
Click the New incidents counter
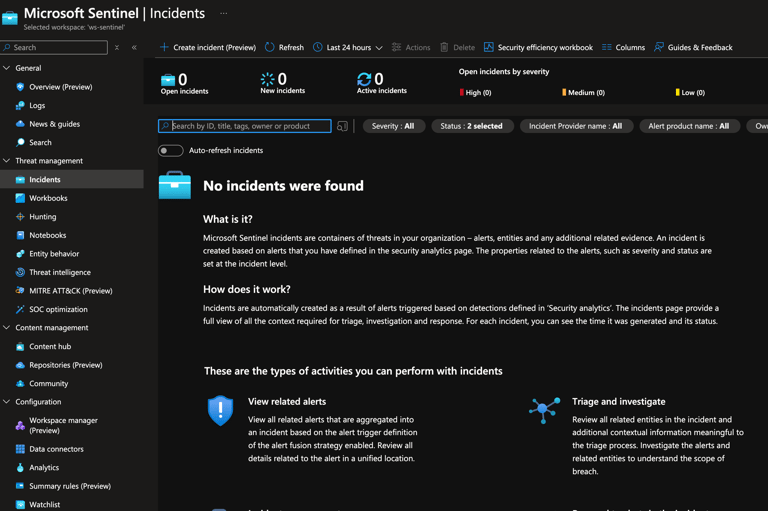click(x=283, y=83)
